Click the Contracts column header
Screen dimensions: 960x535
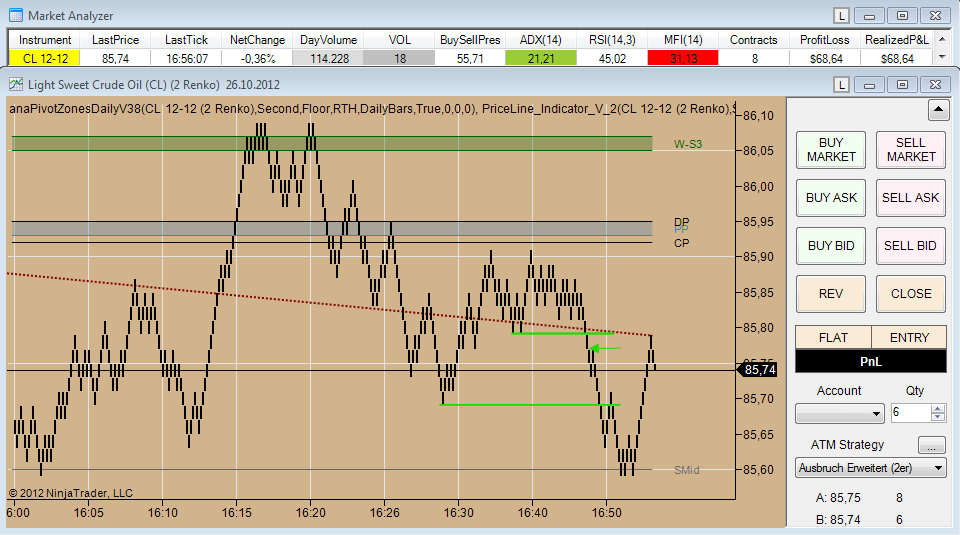pos(754,40)
